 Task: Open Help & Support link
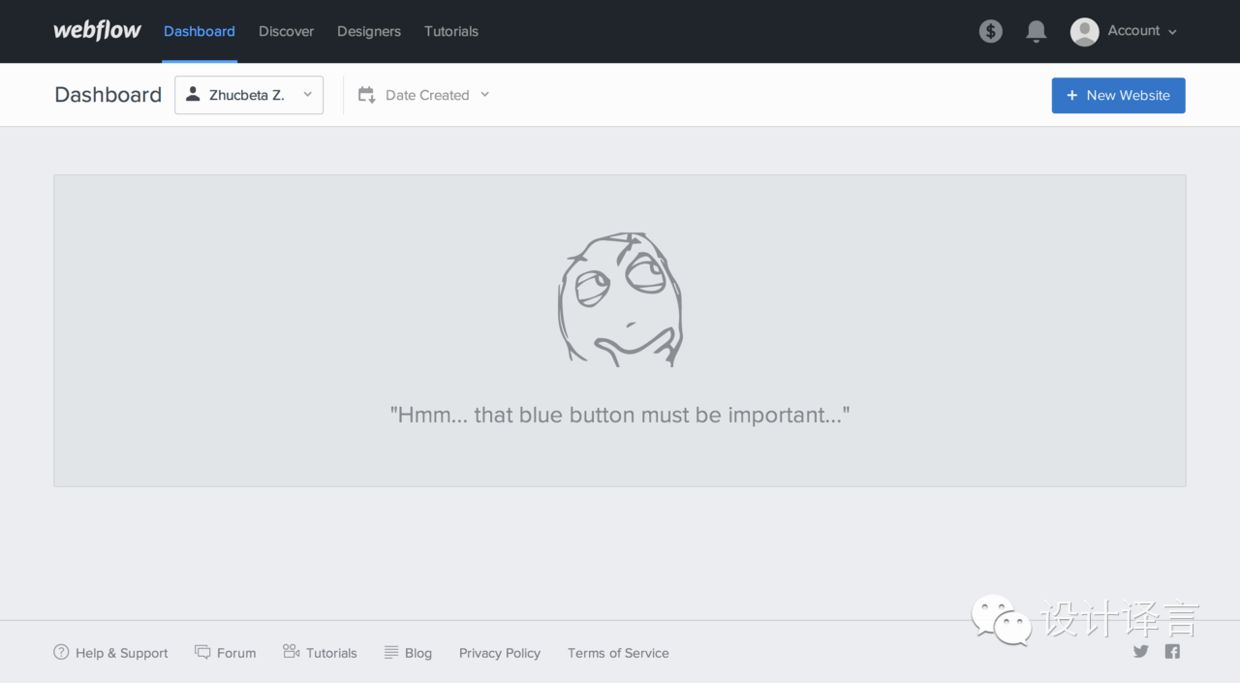pyautogui.click(x=111, y=653)
